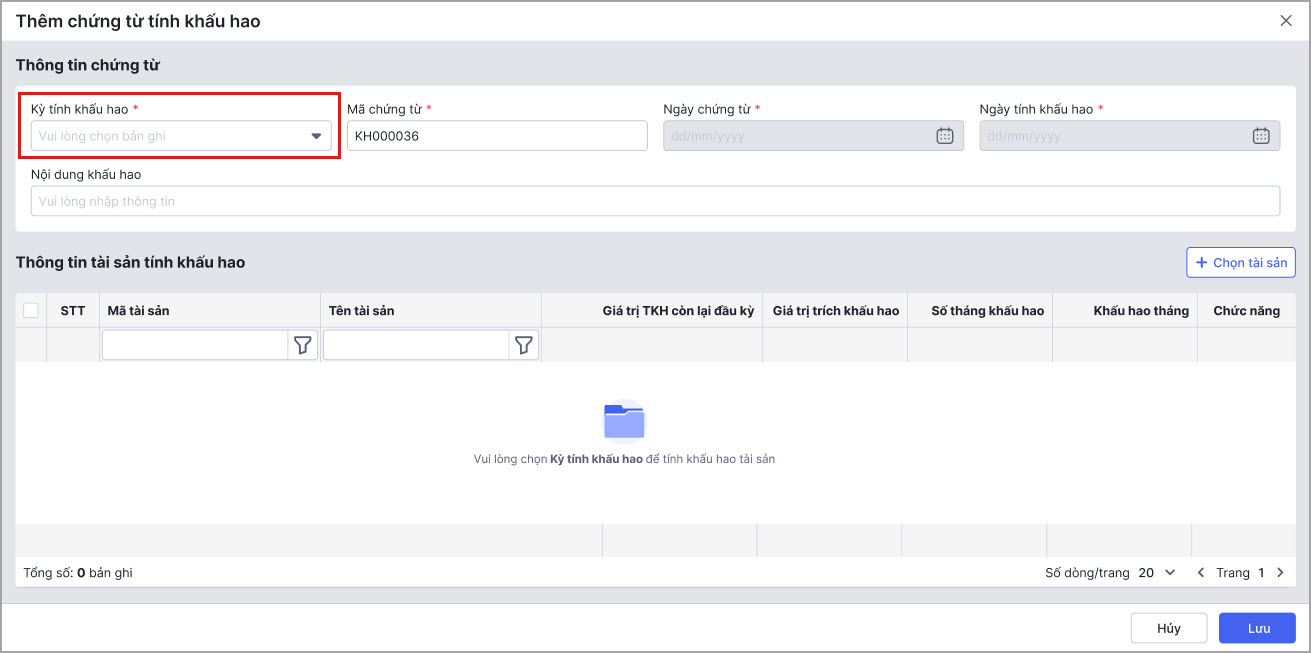
Task: Click the empty-state folder icon
Action: coord(624,420)
